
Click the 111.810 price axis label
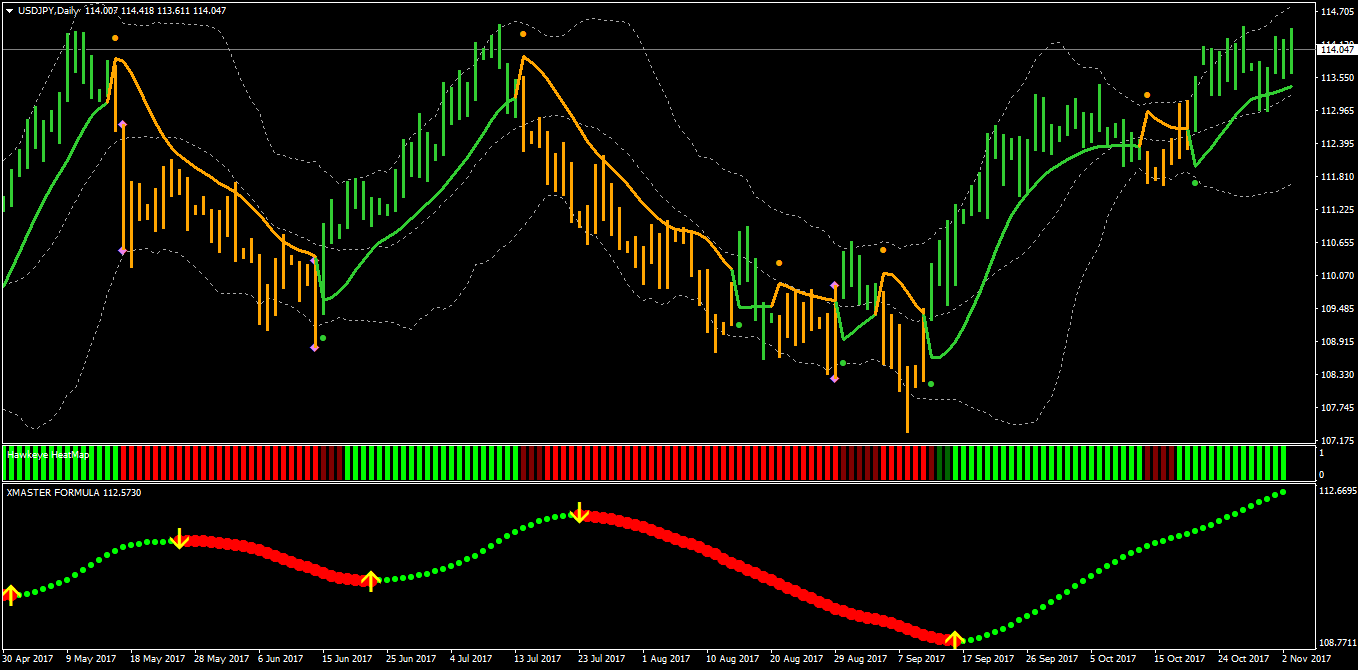coord(1336,177)
